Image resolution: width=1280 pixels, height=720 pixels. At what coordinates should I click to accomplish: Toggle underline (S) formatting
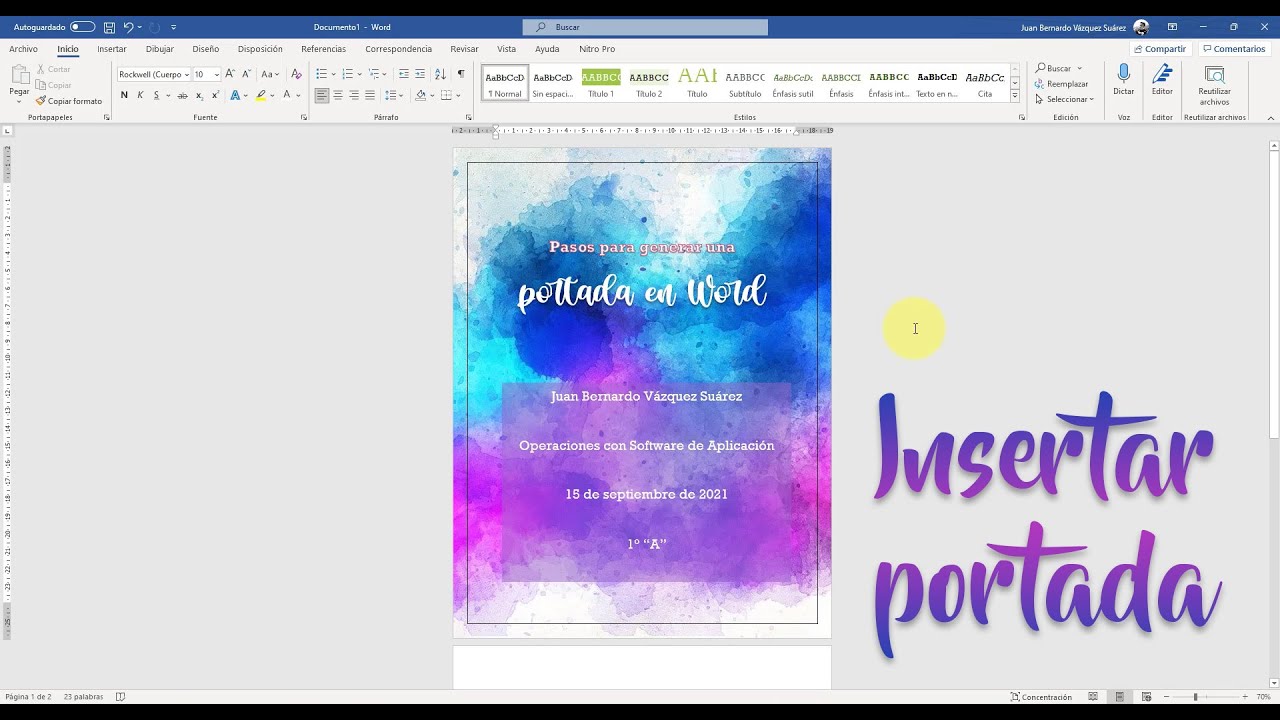[156, 95]
